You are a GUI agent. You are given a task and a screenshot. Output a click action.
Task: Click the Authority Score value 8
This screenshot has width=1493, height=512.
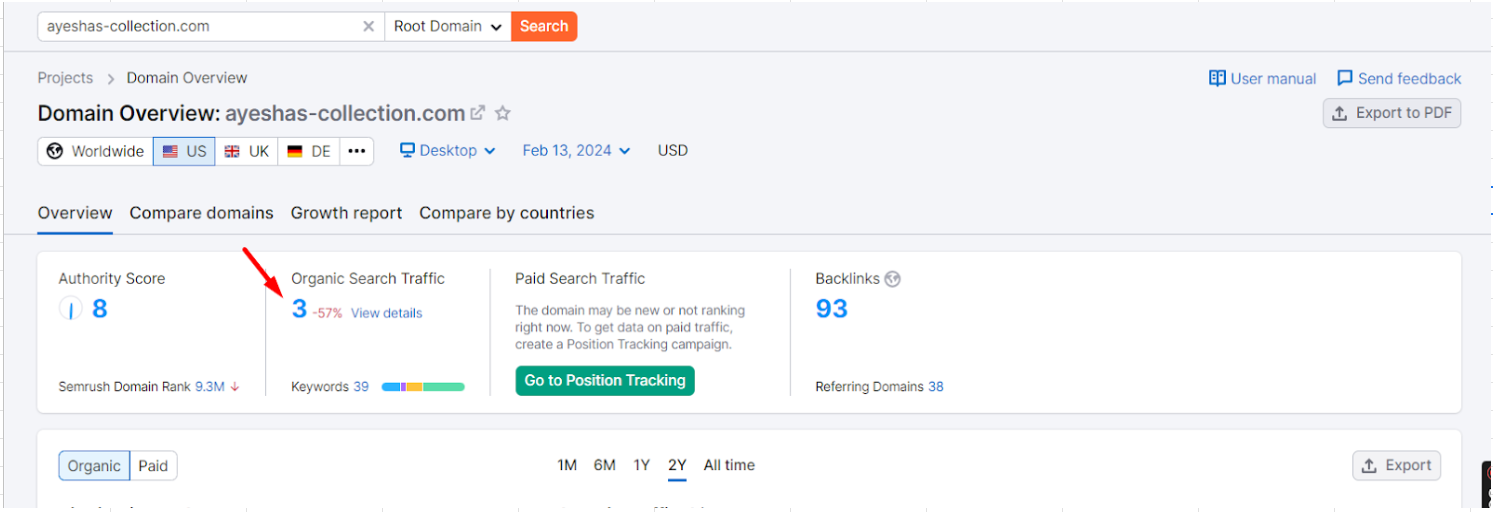[99, 309]
